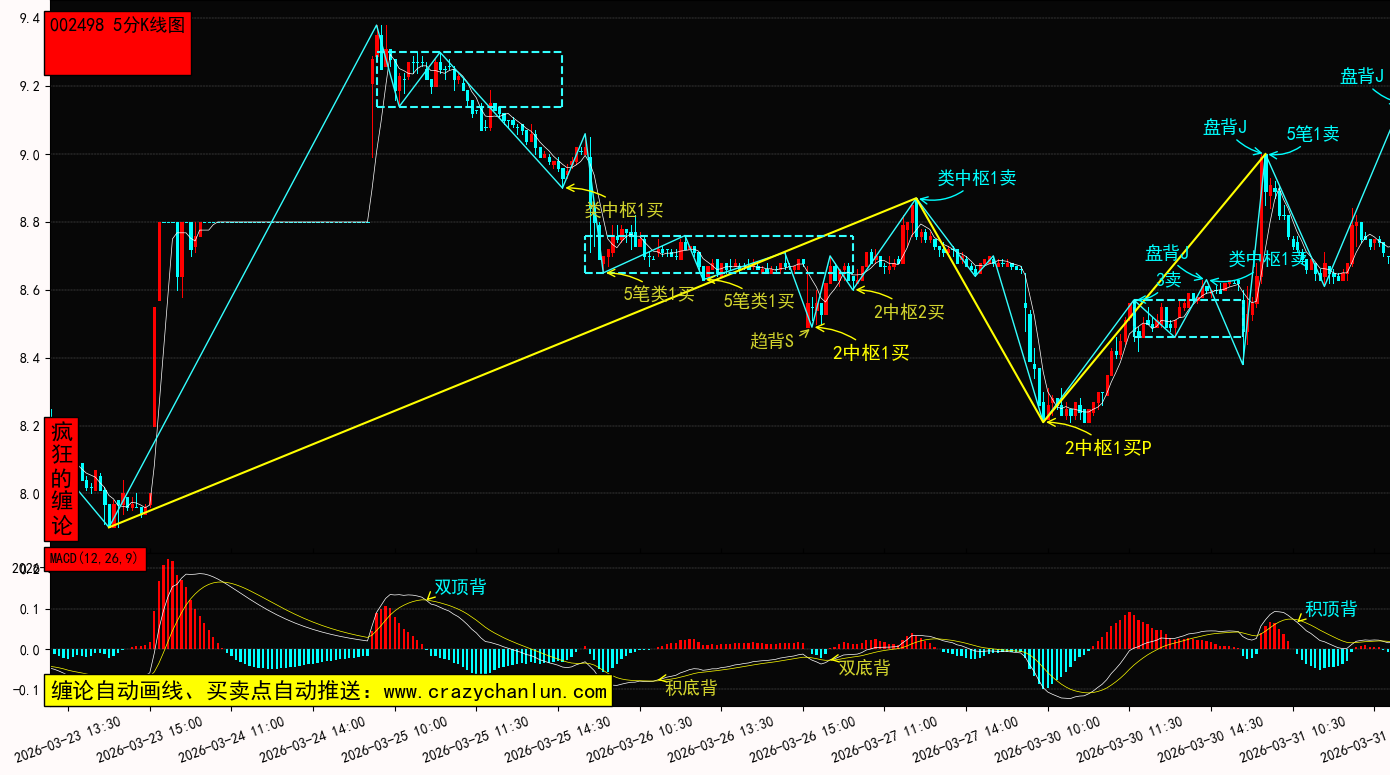The height and width of the screenshot is (775, 1390).
Task: Select the 积顶背 MACD annotation
Action: pyautogui.click(x=1331, y=609)
